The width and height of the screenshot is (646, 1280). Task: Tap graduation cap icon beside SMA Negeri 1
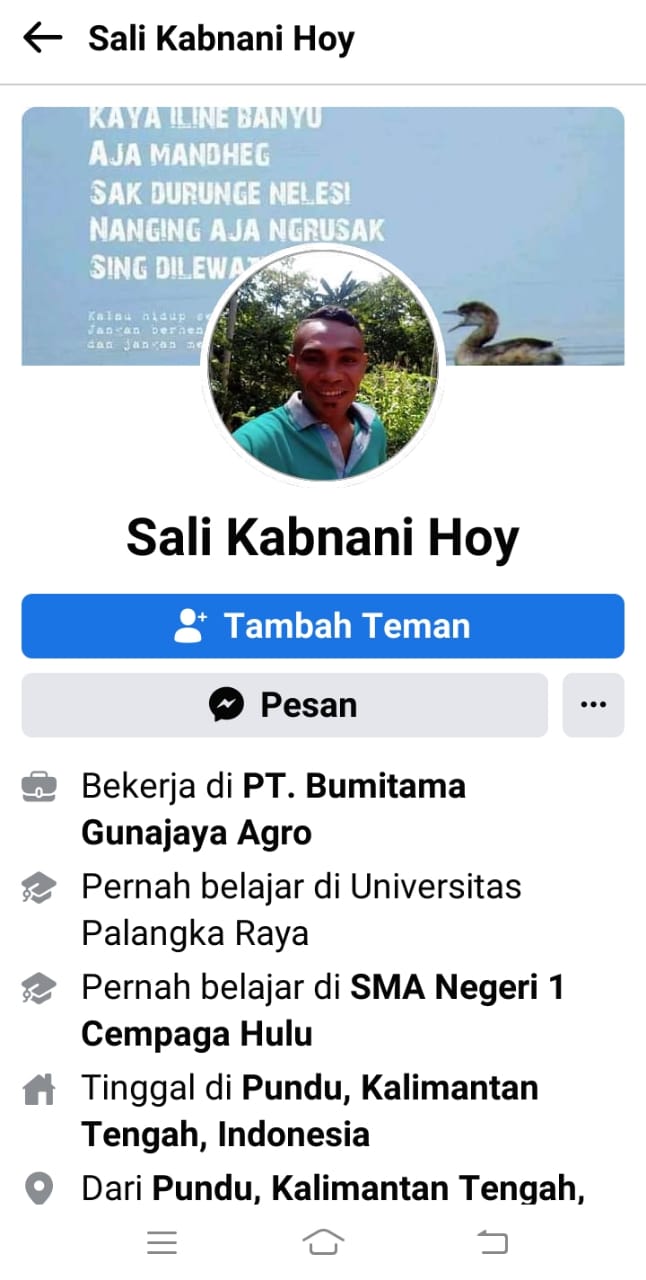point(39,988)
